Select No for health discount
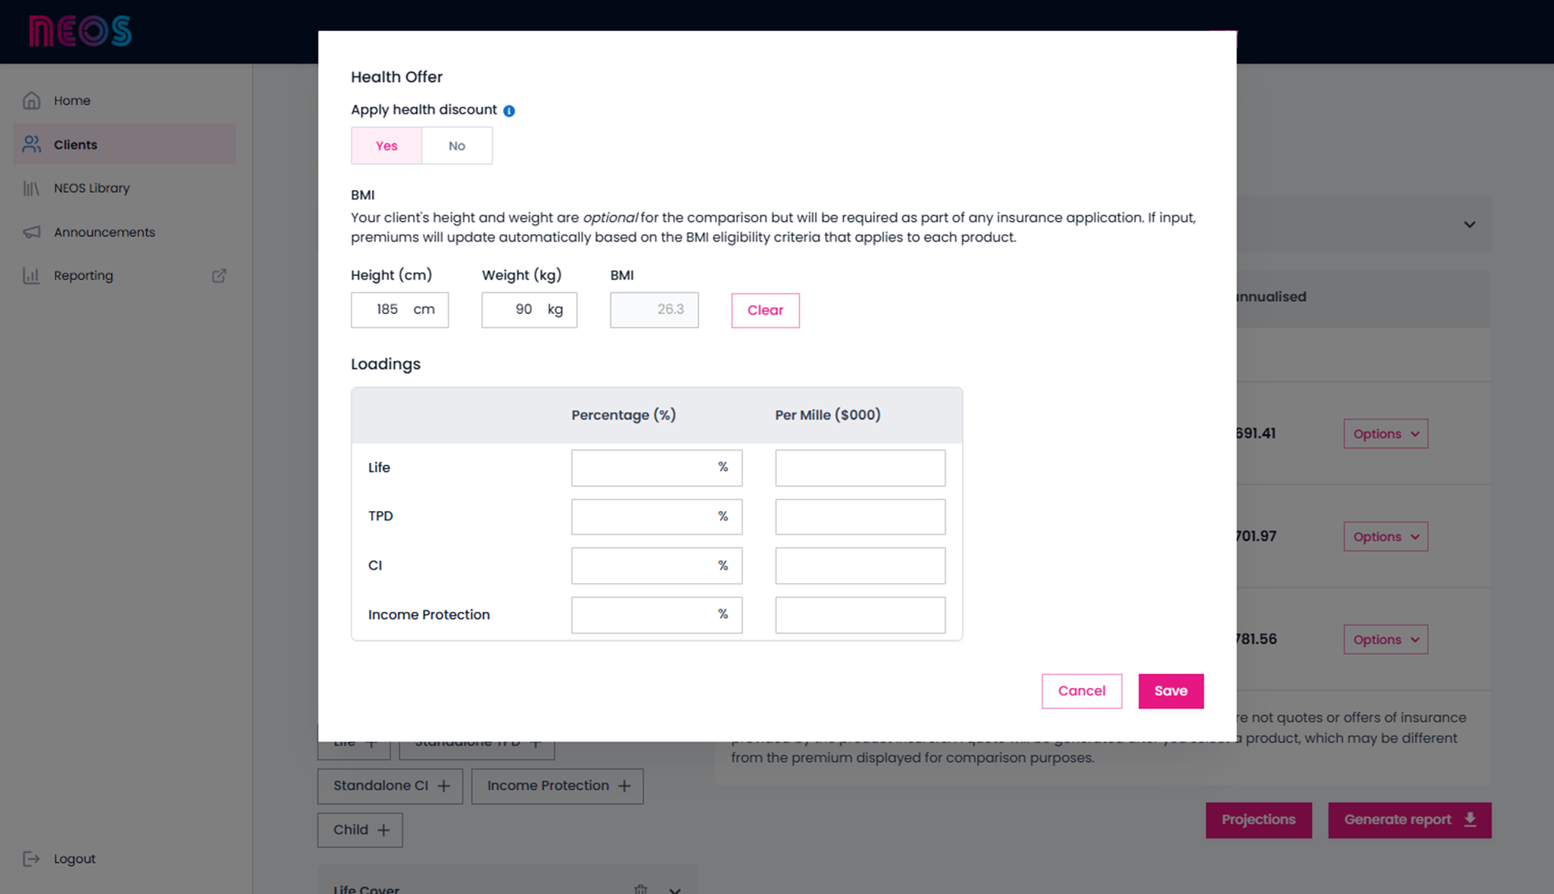This screenshot has height=894, width=1554. coord(457,146)
